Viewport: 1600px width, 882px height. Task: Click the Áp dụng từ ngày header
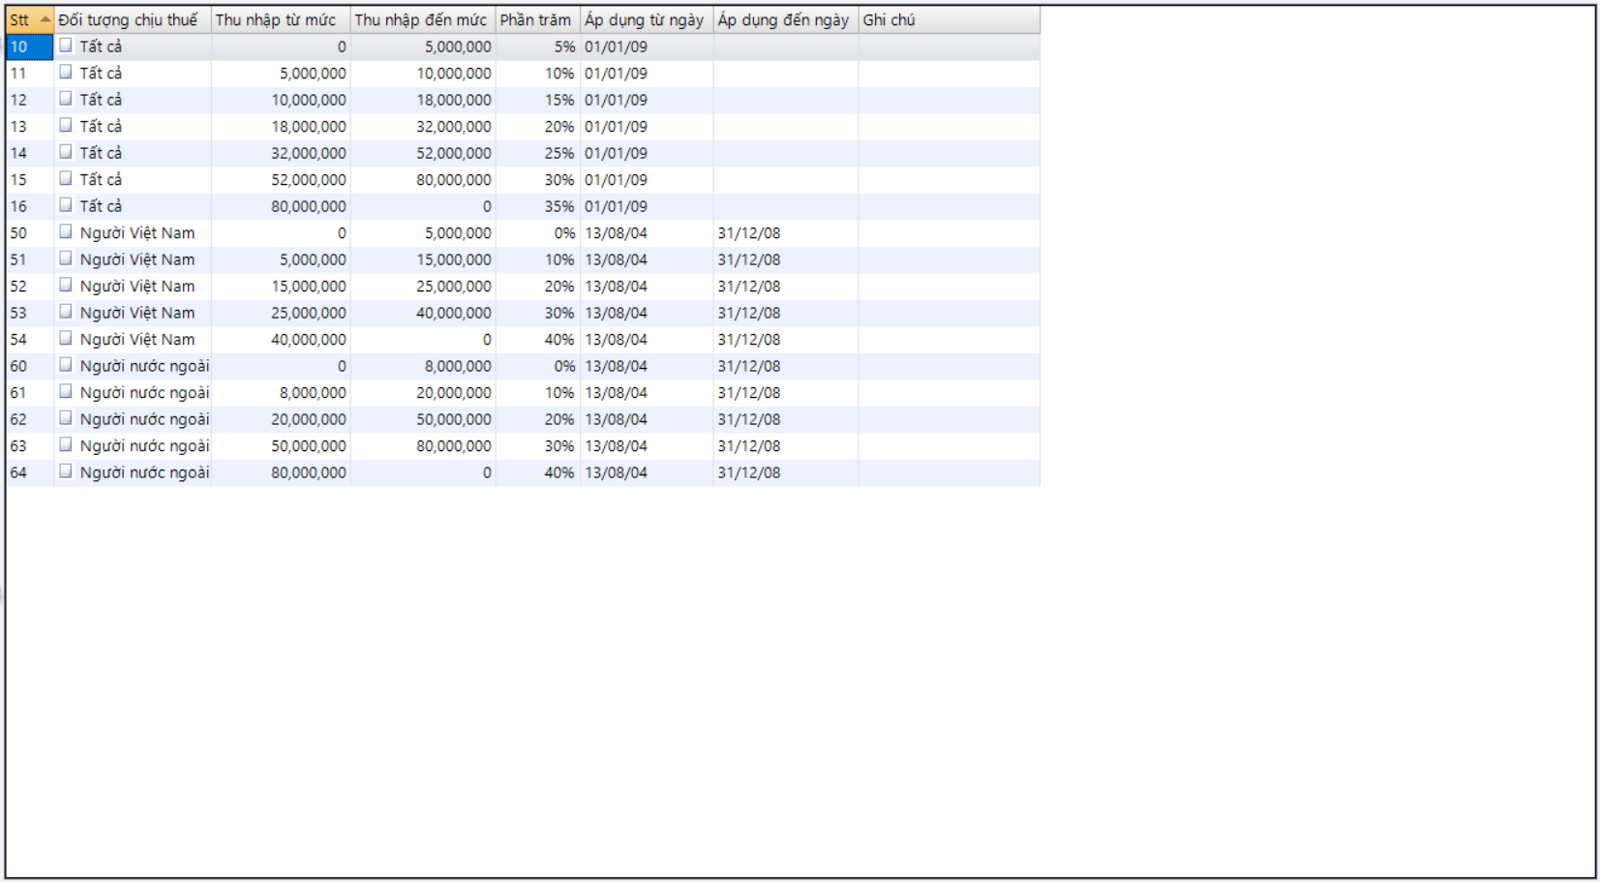point(646,20)
